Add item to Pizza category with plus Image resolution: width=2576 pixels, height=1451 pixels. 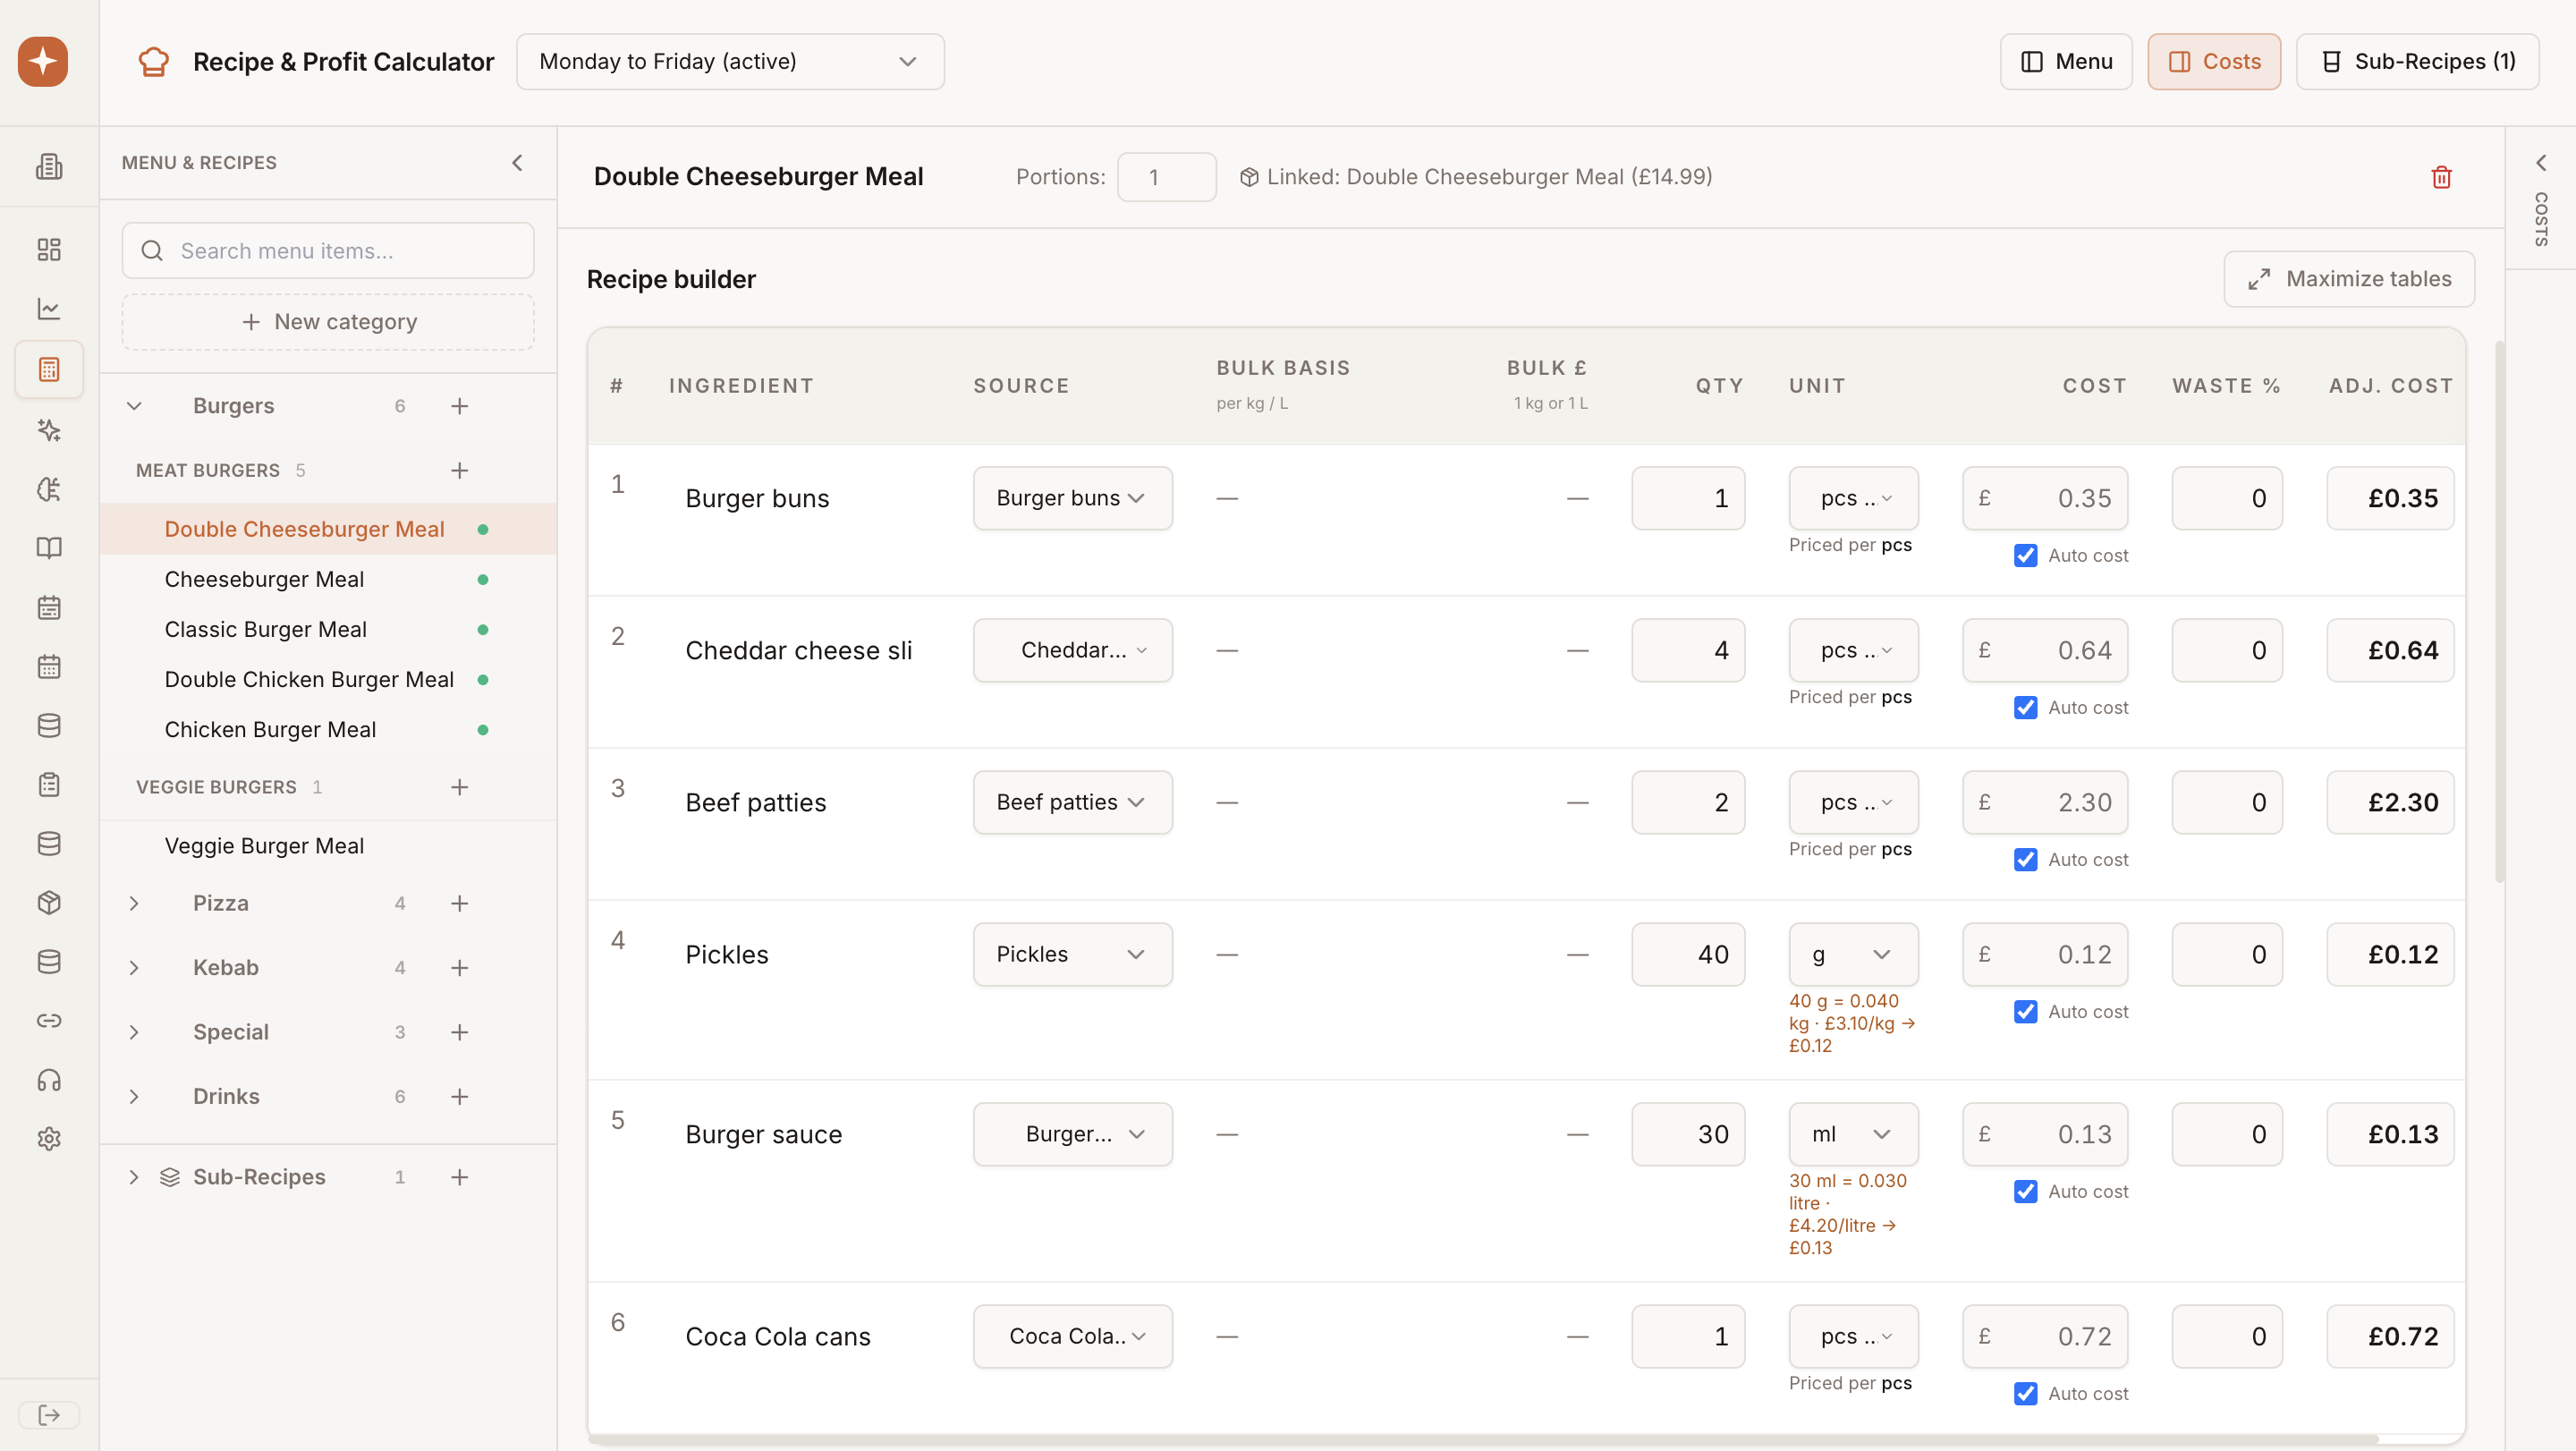(x=459, y=903)
